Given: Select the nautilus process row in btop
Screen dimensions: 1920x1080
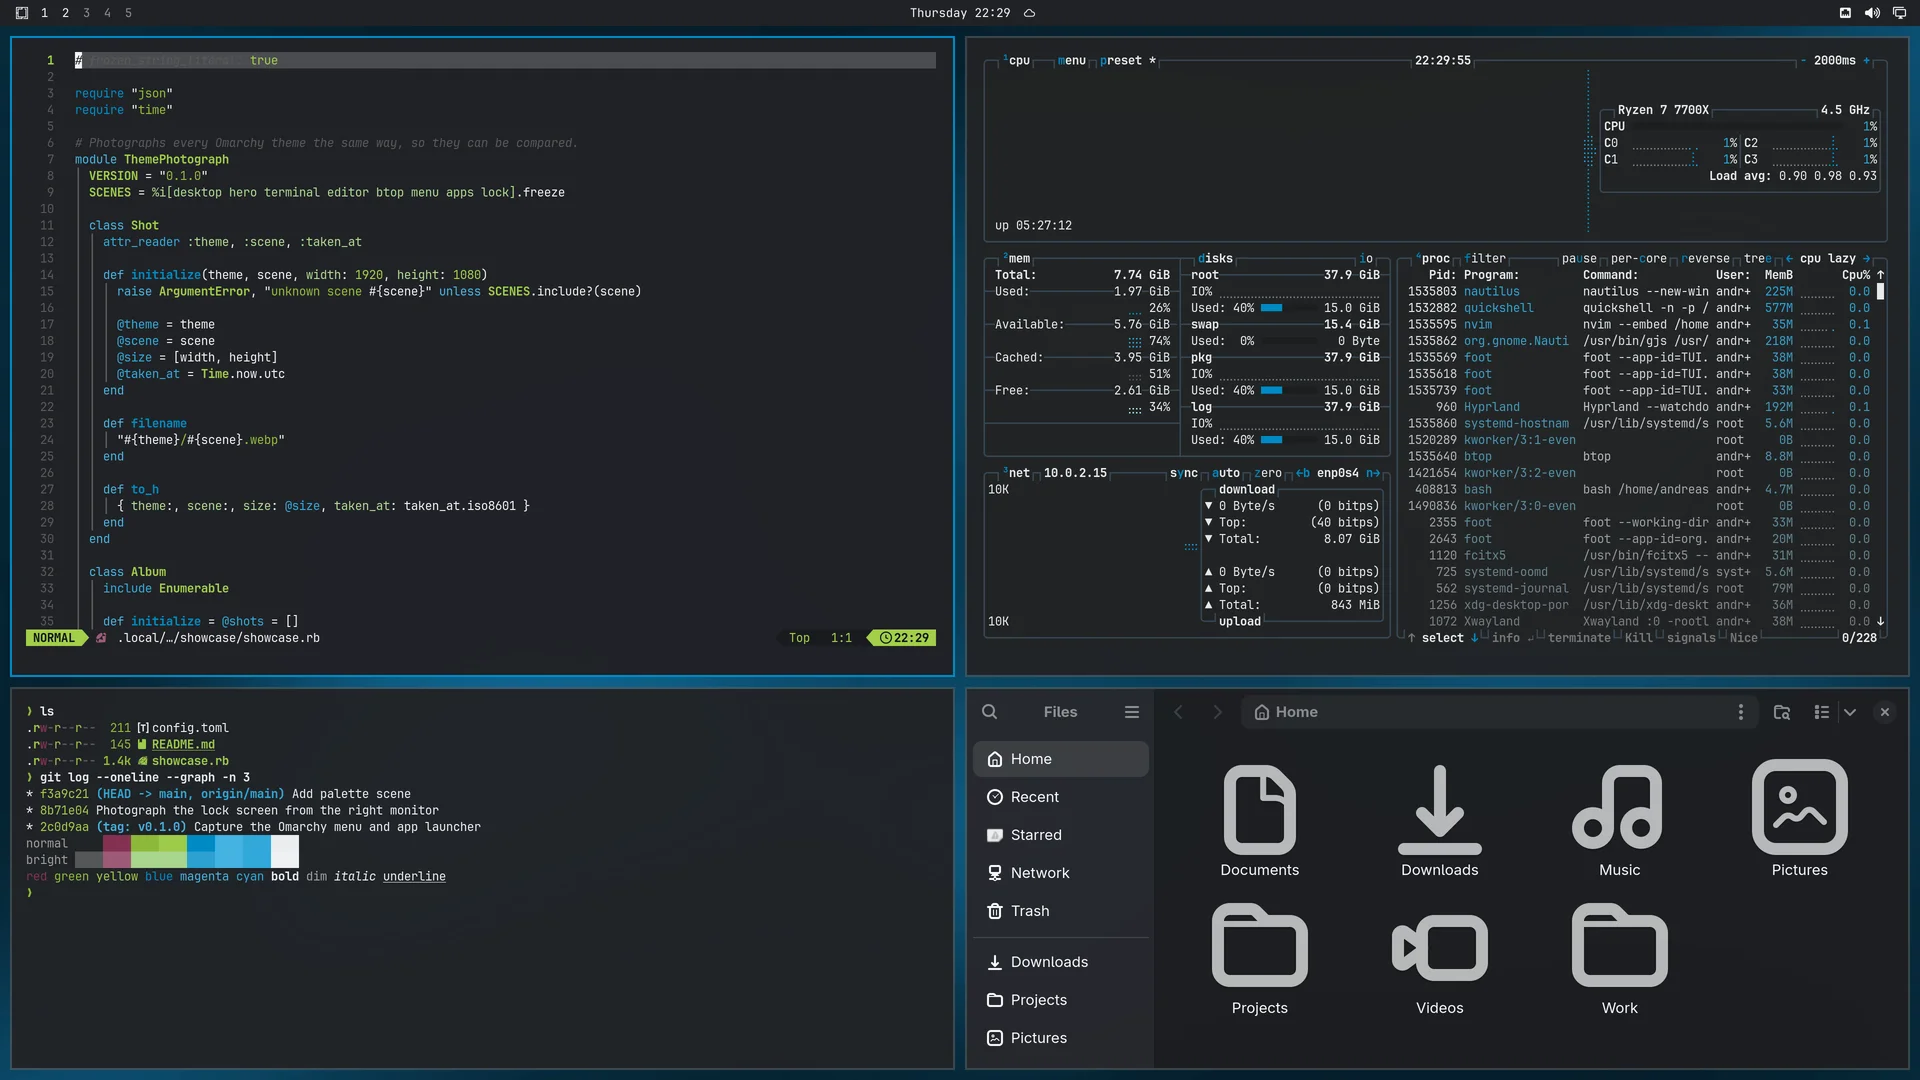Looking at the screenshot, I should click(1640, 292).
